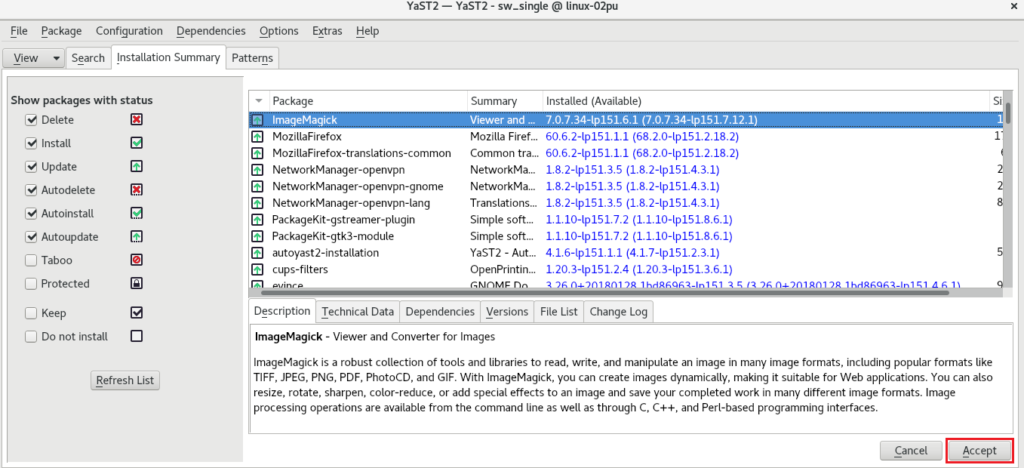Click the Autoinstall legend icon
This screenshot has width=1024, height=468.
pyautogui.click(x=136, y=213)
